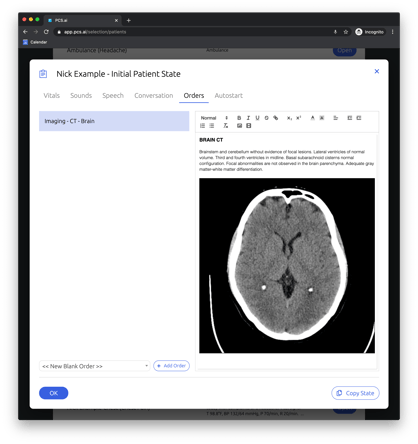
Task: Click the Copy State button
Action: point(355,393)
